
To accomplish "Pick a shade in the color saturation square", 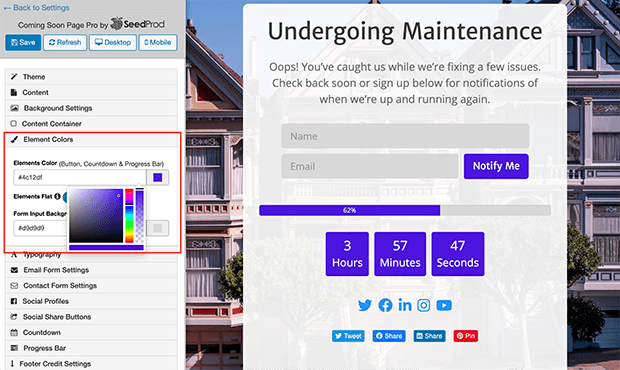I will click(96, 216).
